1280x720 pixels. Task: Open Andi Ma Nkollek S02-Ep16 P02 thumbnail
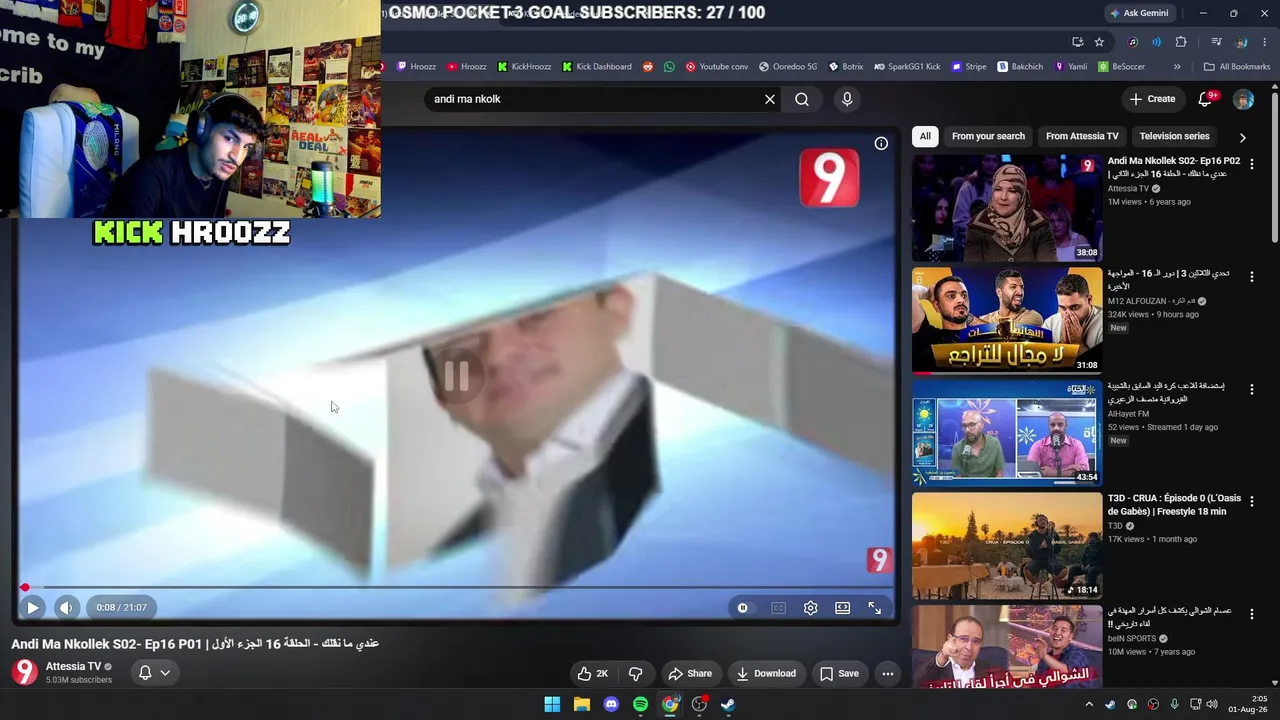[1007, 208]
